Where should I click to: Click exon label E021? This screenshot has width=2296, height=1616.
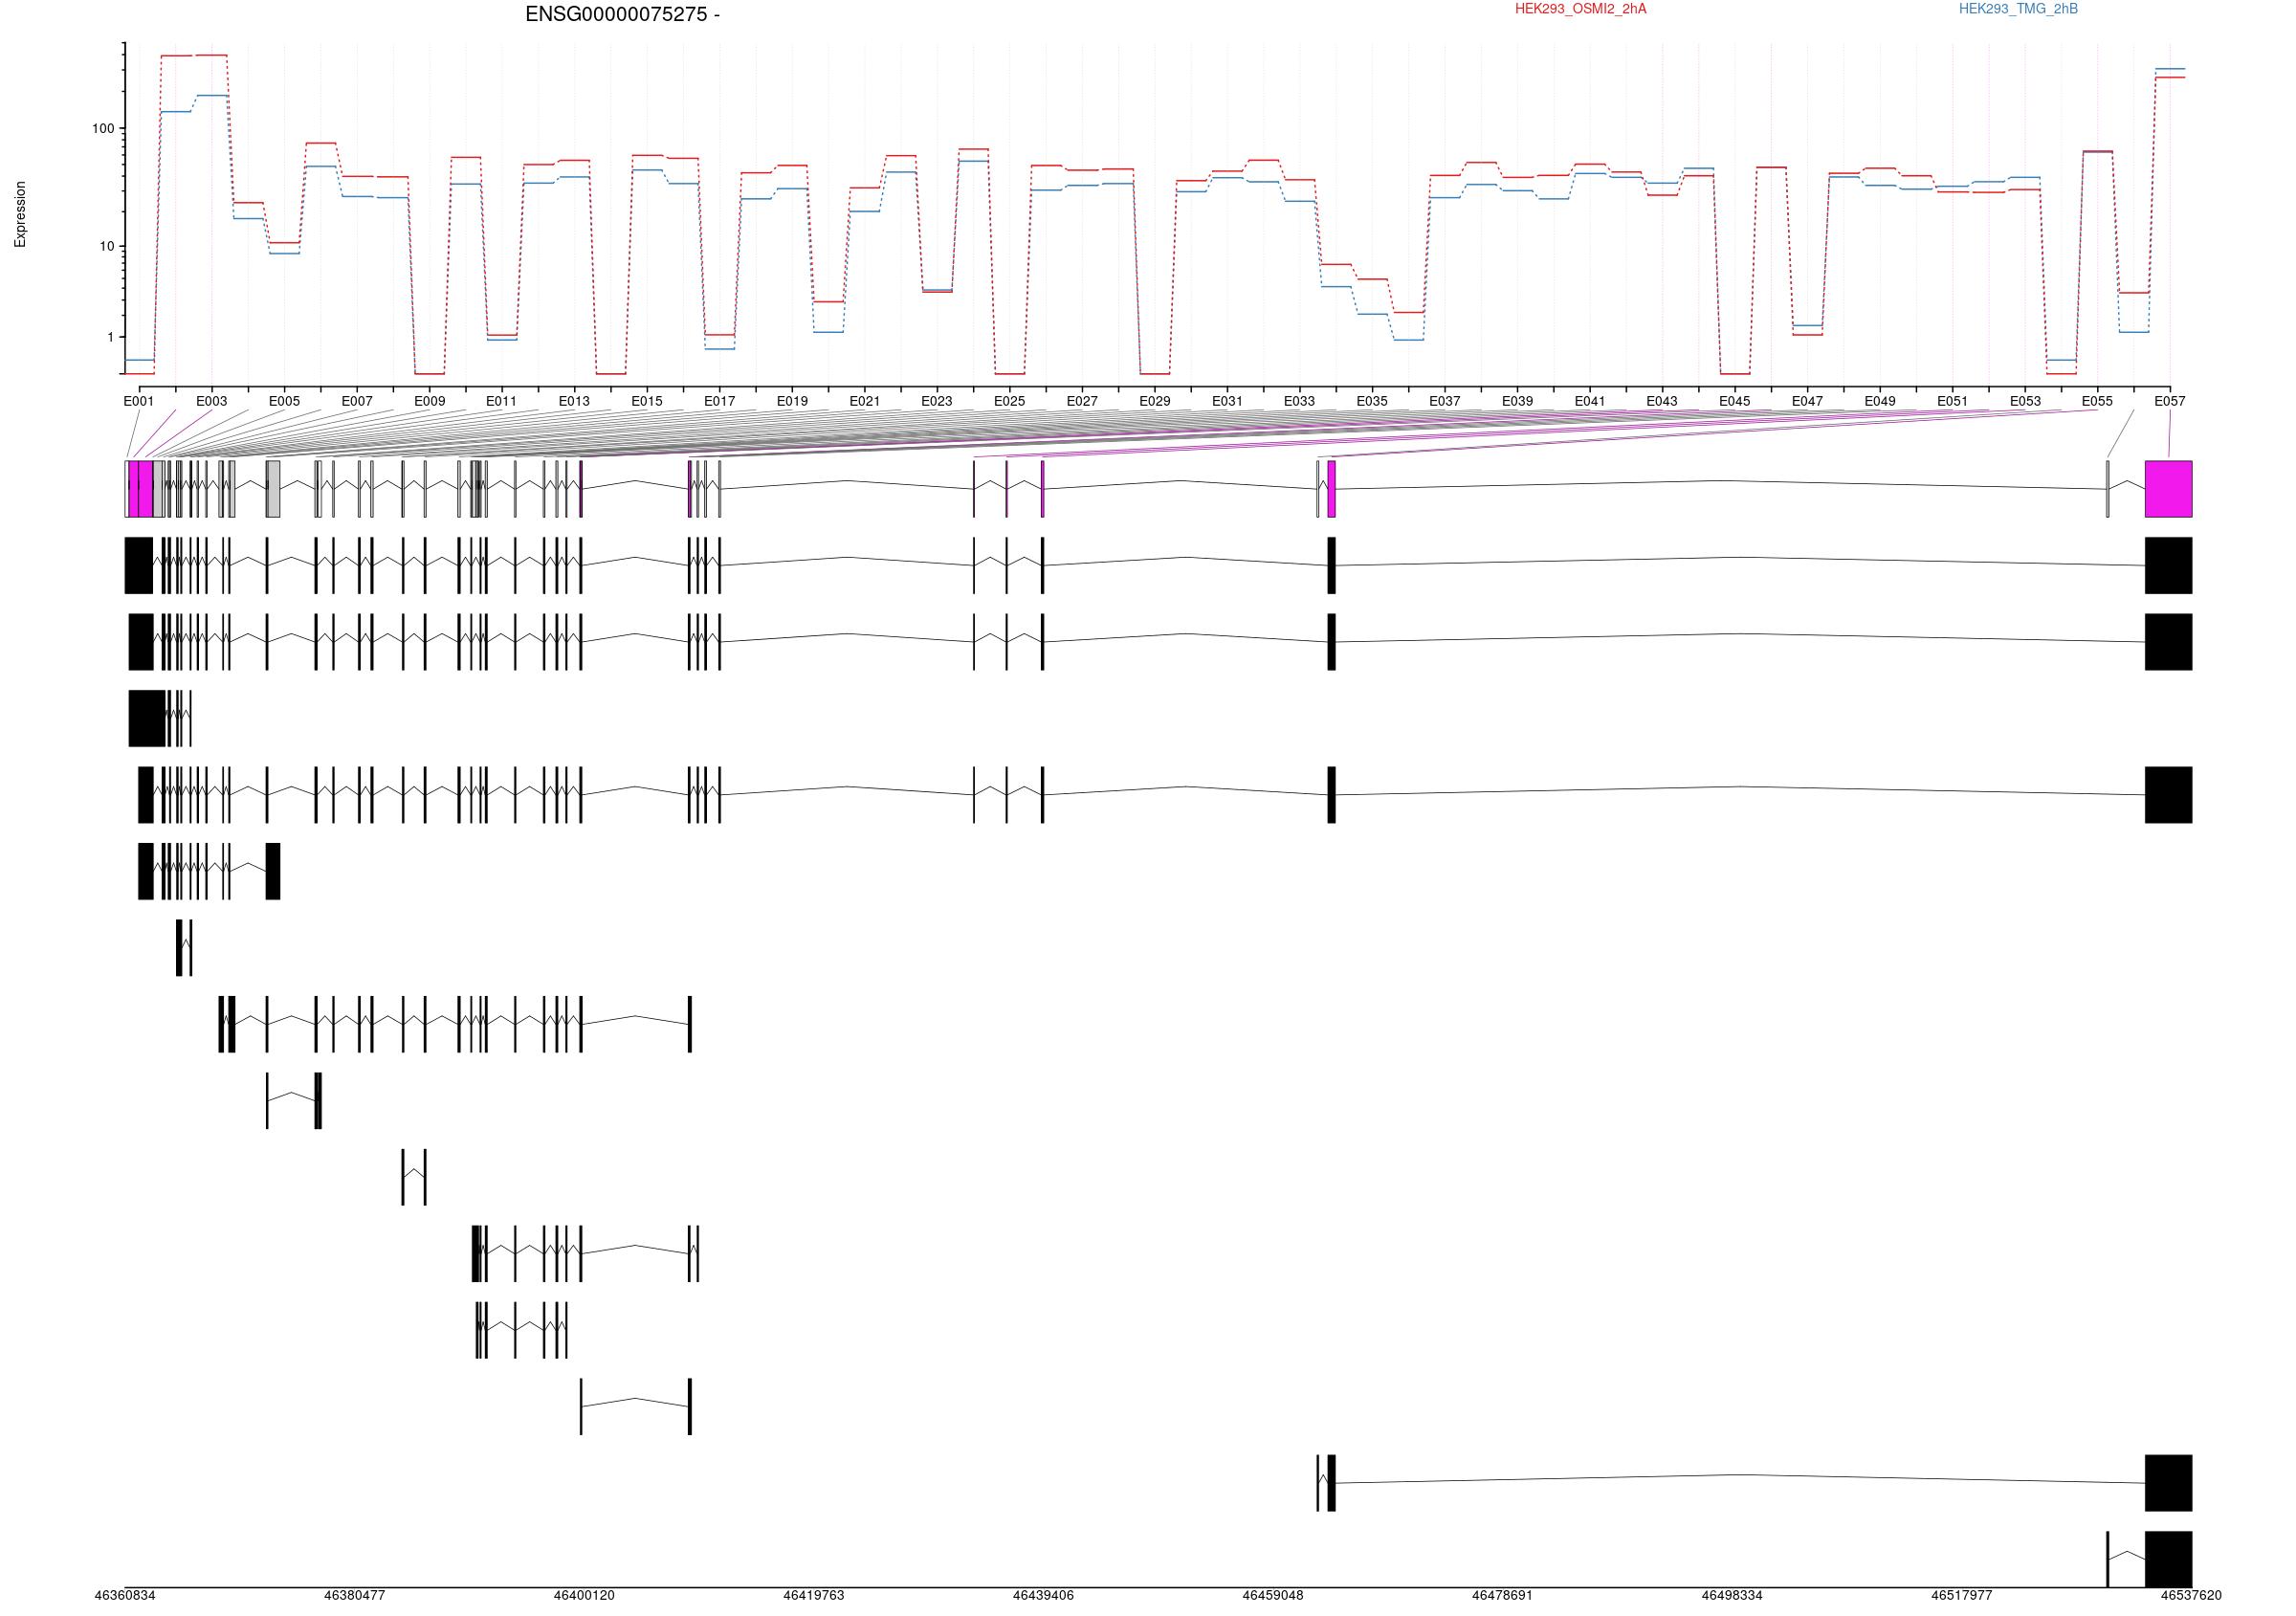[865, 401]
